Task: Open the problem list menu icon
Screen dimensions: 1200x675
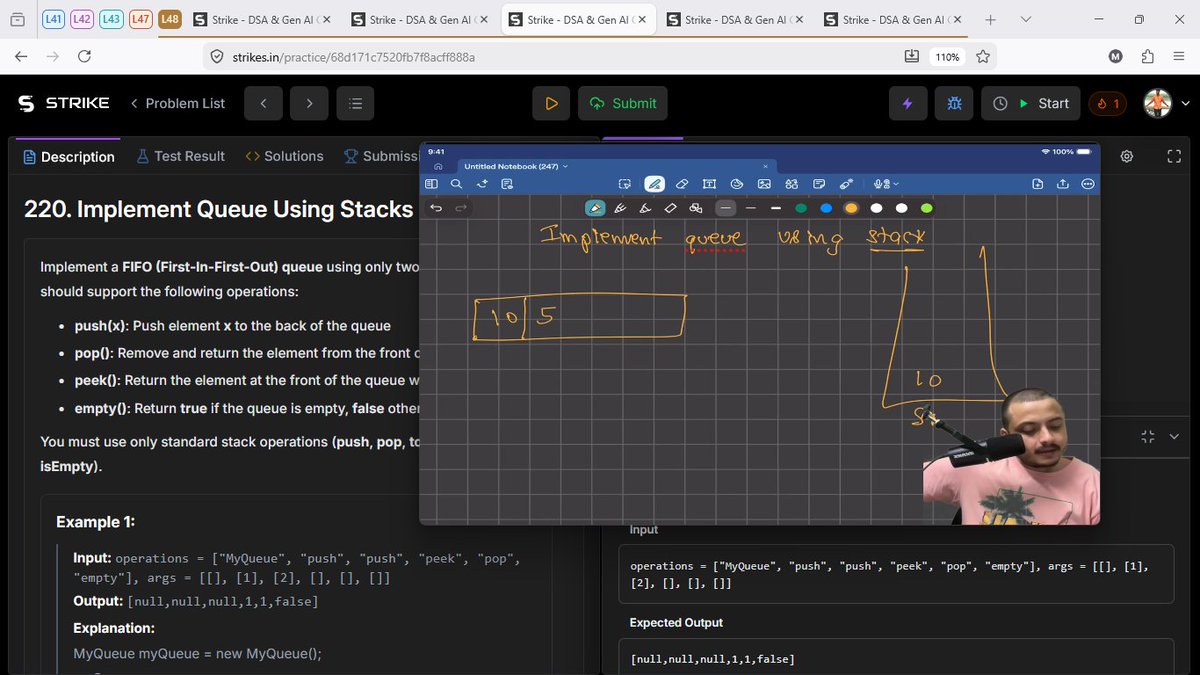Action: click(355, 103)
